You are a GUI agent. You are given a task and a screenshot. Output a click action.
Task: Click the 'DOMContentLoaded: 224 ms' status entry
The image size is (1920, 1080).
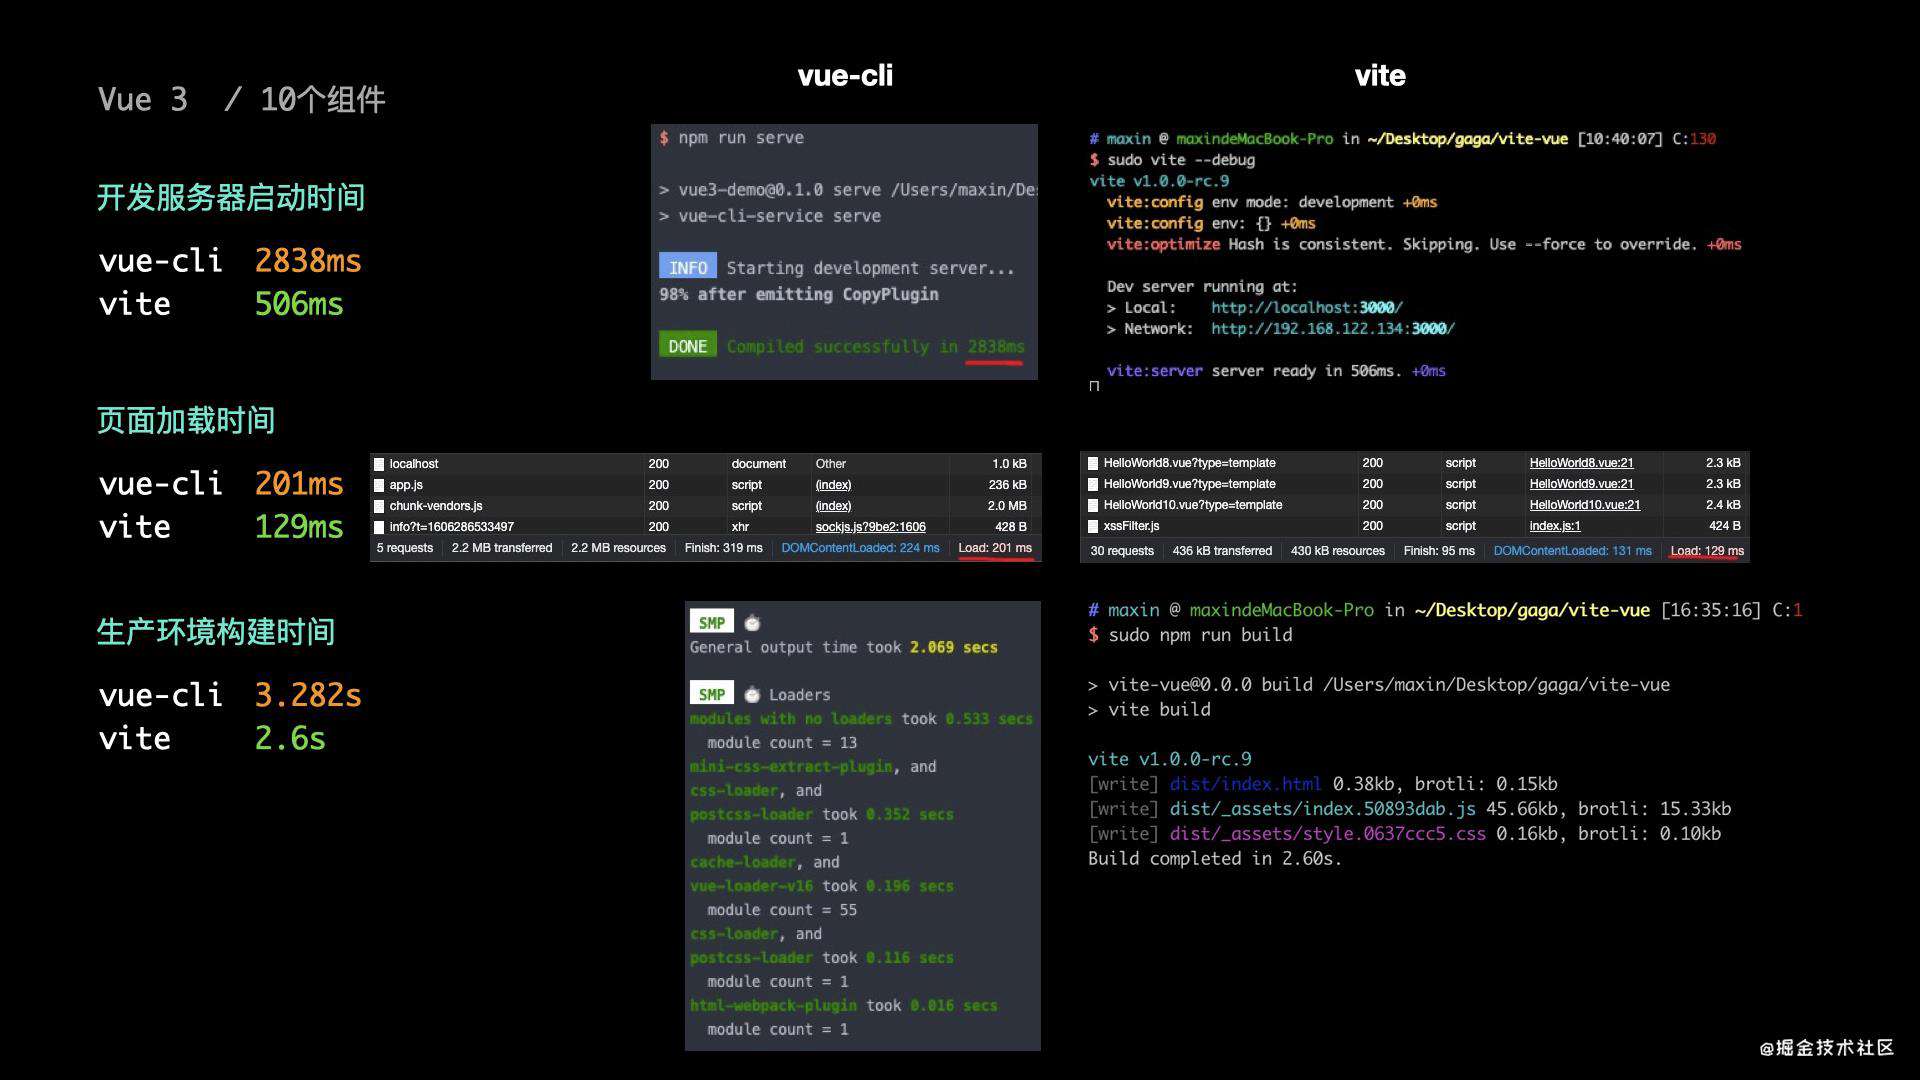[860, 548]
